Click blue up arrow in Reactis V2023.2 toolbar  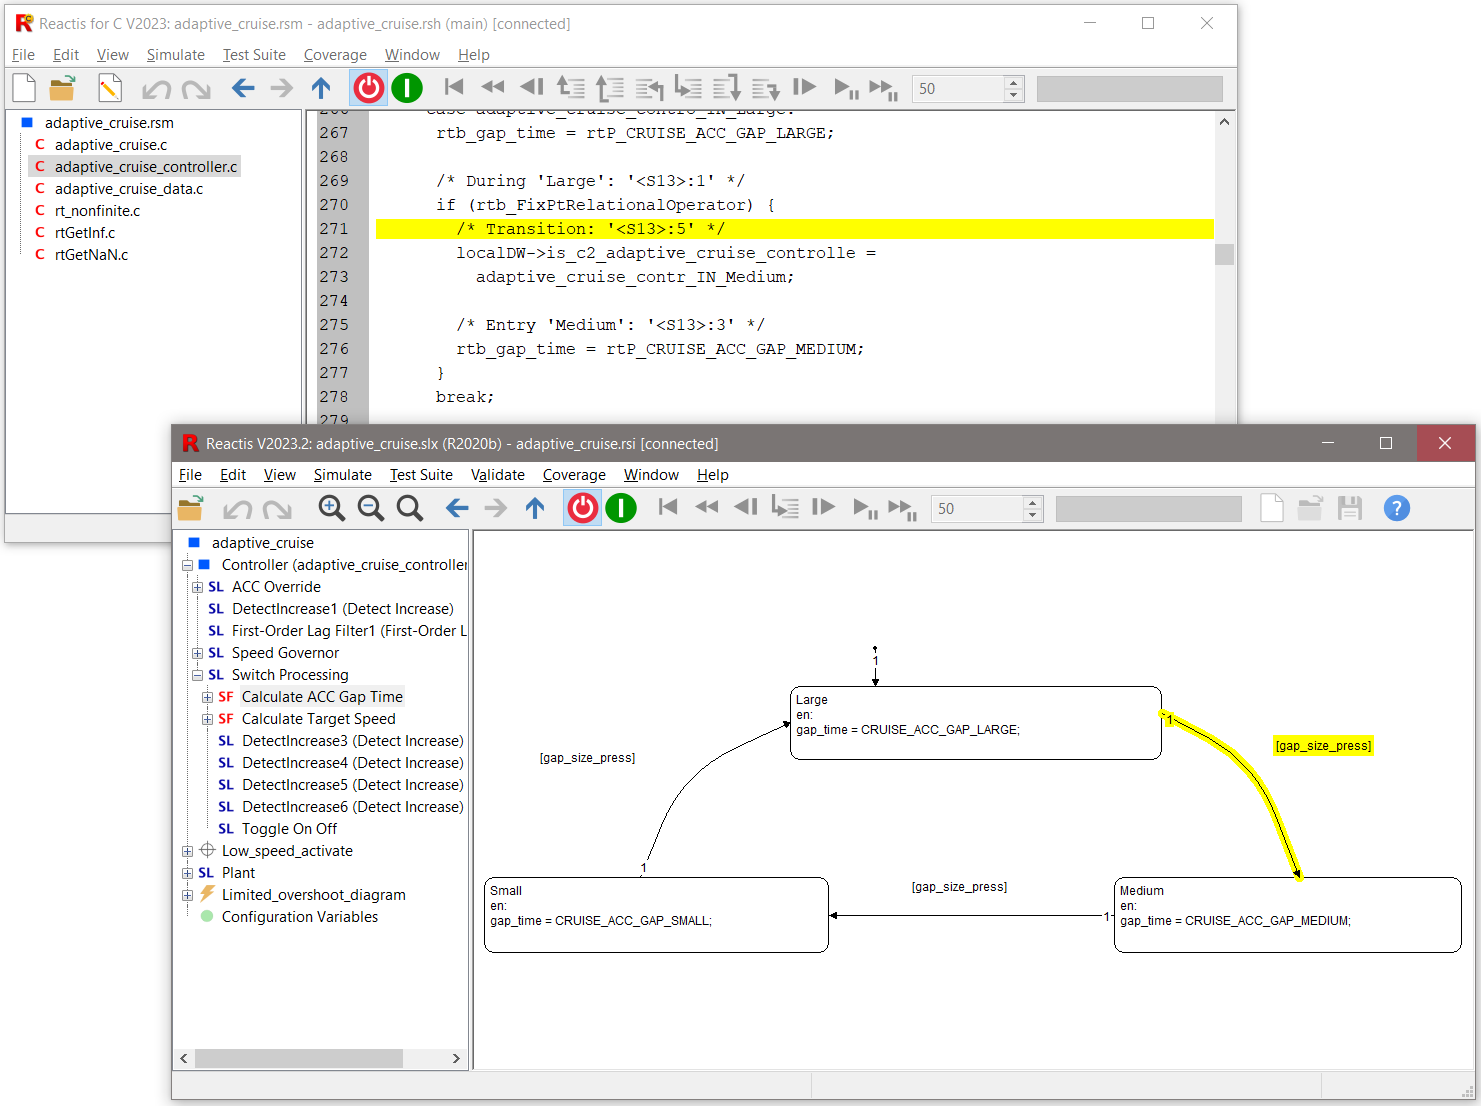pos(535,508)
